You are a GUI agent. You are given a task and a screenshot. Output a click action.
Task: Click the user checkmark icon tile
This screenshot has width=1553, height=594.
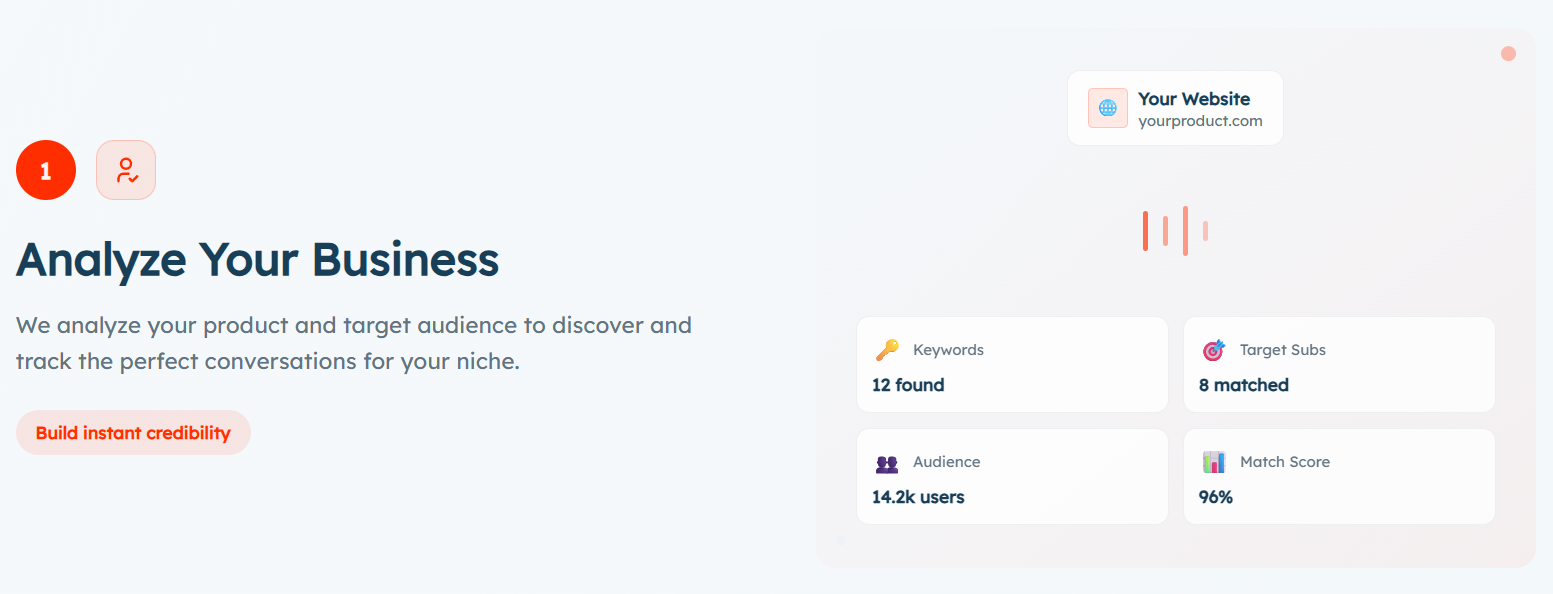(126, 170)
